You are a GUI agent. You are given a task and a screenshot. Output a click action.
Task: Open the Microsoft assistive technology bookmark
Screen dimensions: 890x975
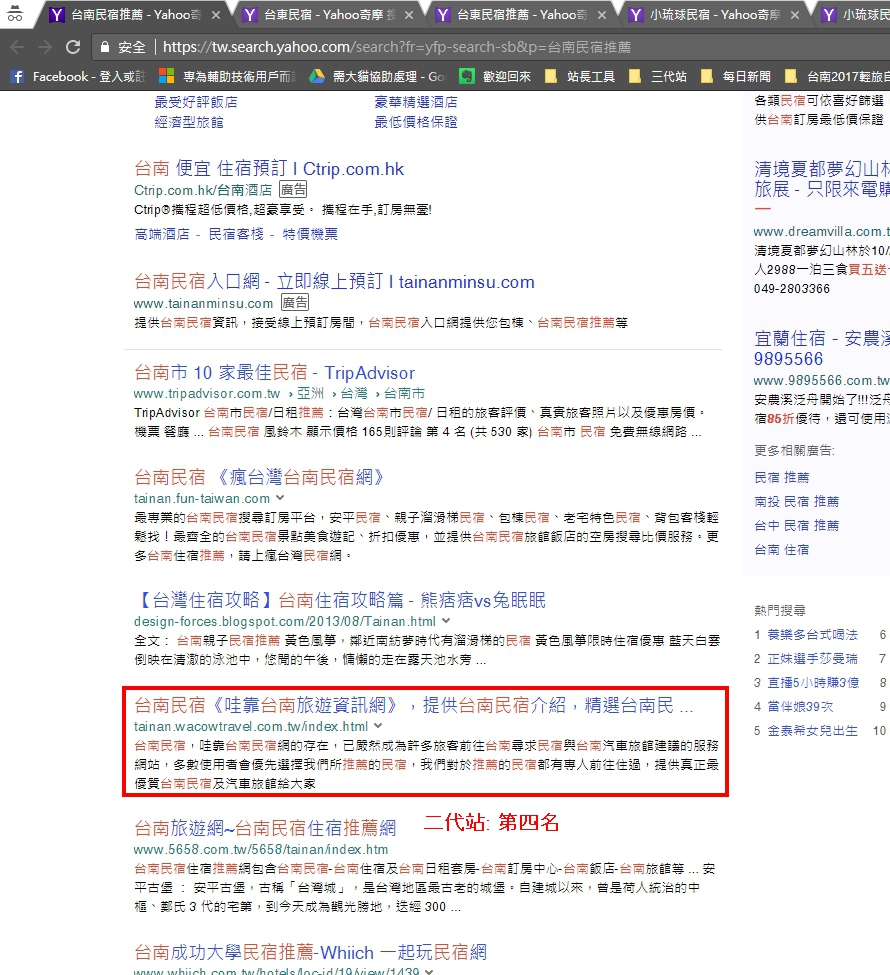click(x=228, y=76)
